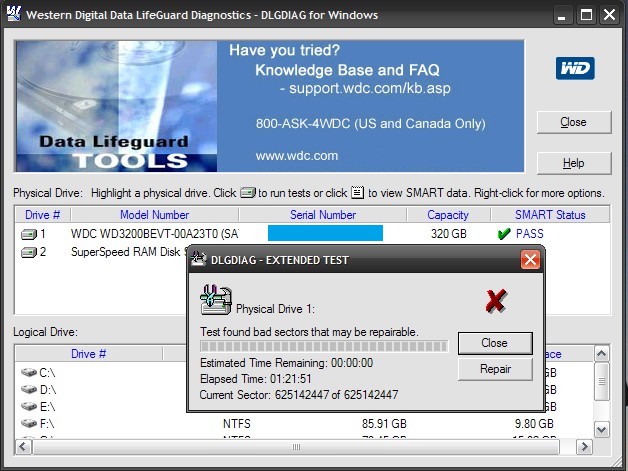Click the 85.91 GB value
628x471 pixels.
coord(384,423)
